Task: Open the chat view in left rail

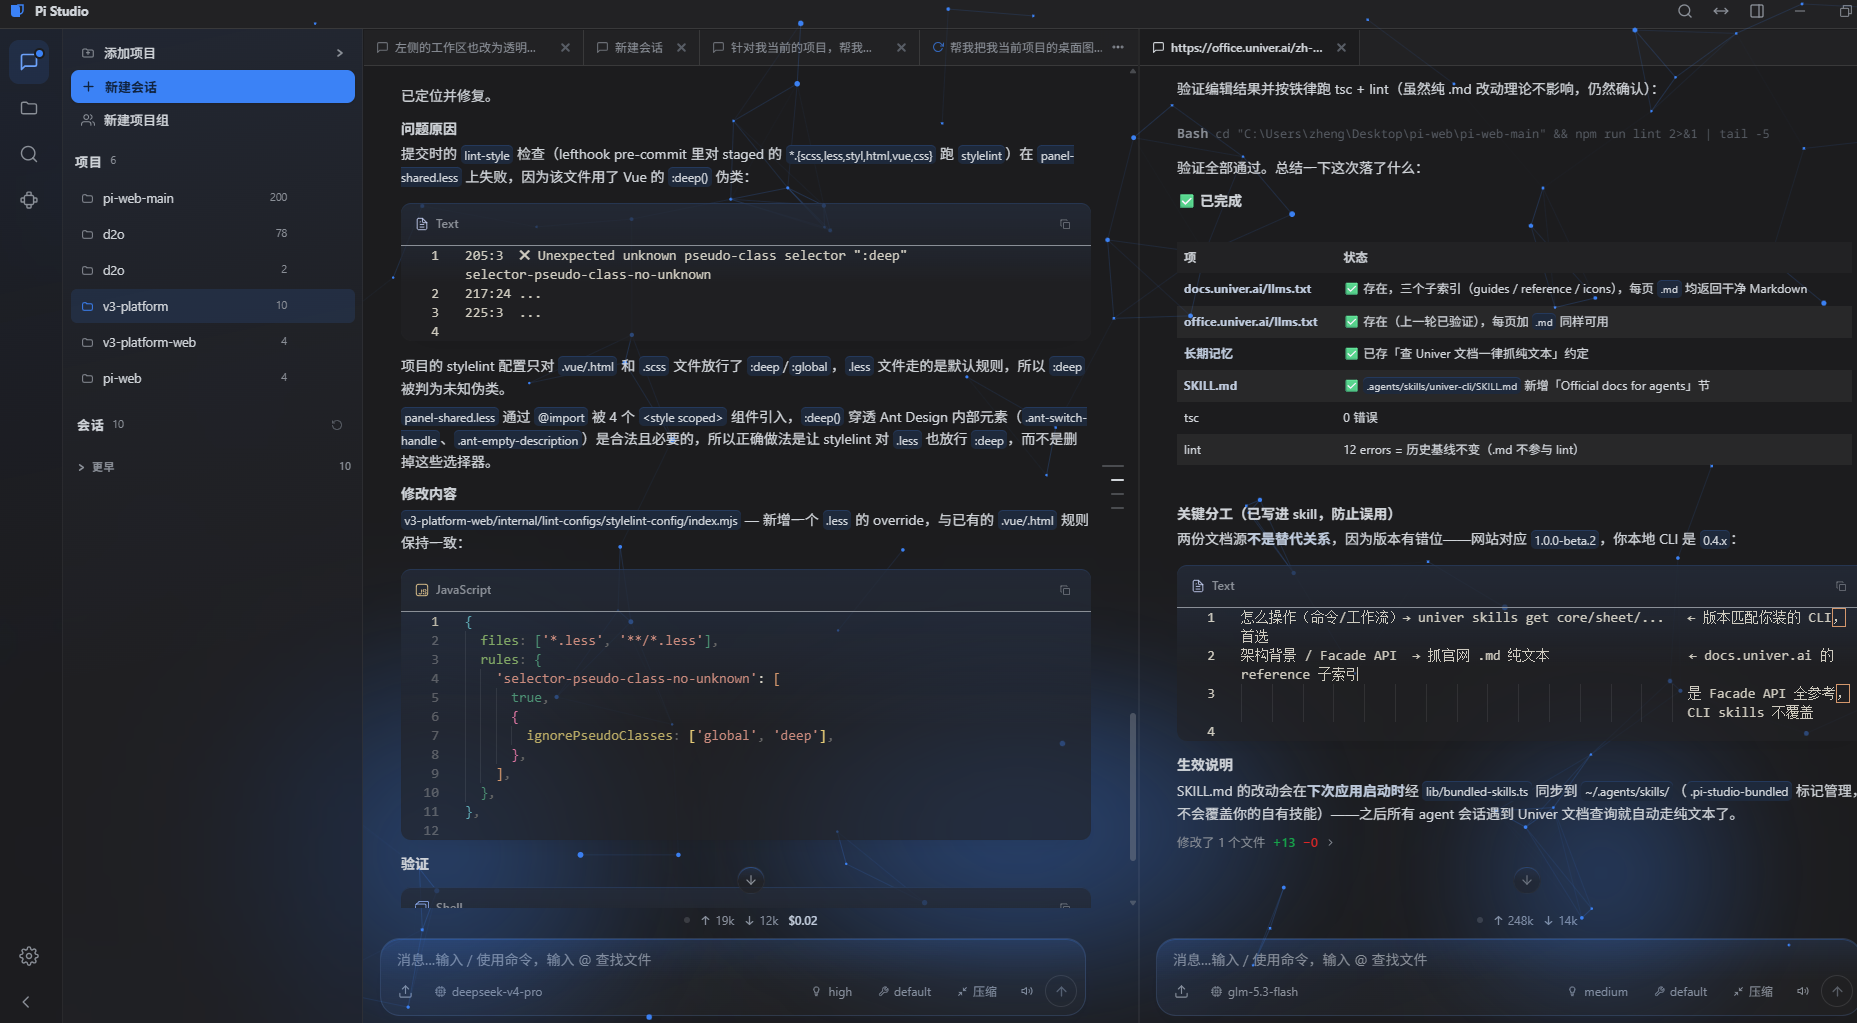Action: point(29,62)
